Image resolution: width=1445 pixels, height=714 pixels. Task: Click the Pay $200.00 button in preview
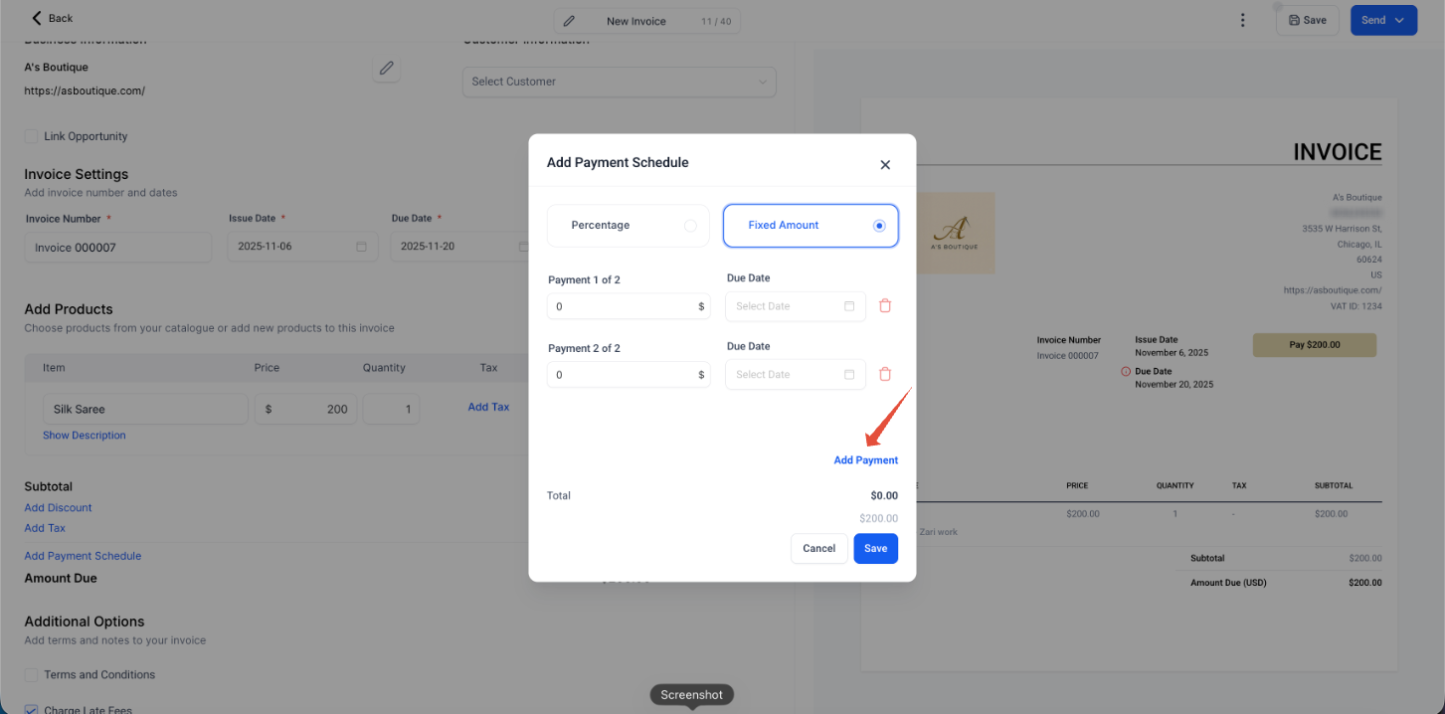pyautogui.click(x=1314, y=345)
